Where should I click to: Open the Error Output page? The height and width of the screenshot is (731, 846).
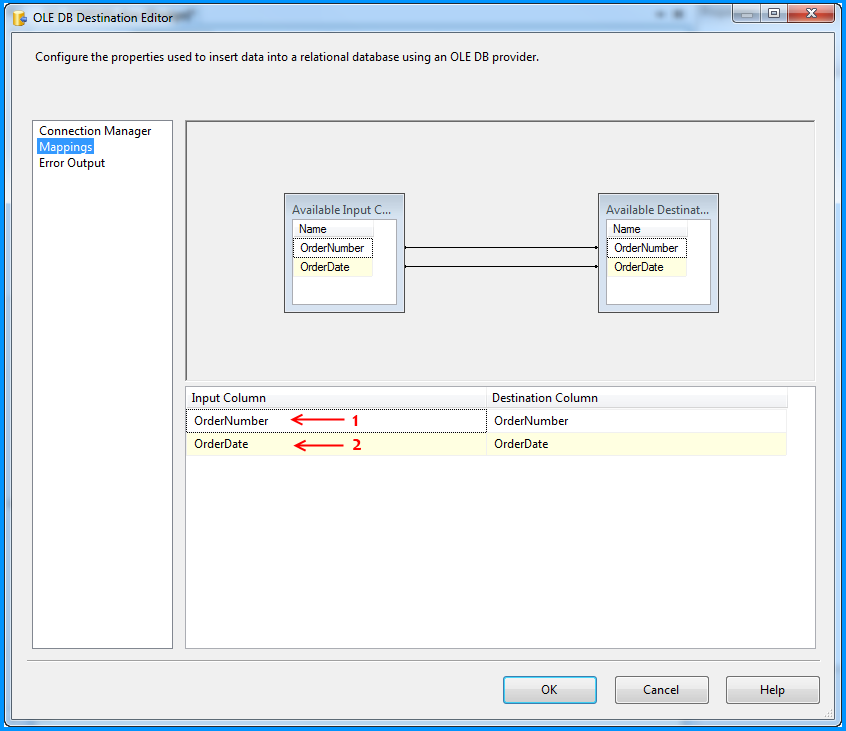pos(72,163)
